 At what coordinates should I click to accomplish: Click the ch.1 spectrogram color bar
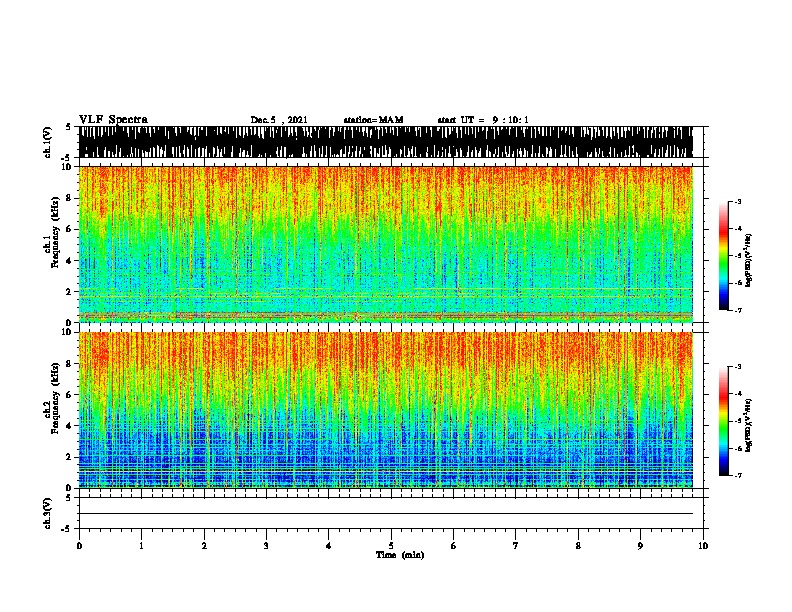point(723,256)
